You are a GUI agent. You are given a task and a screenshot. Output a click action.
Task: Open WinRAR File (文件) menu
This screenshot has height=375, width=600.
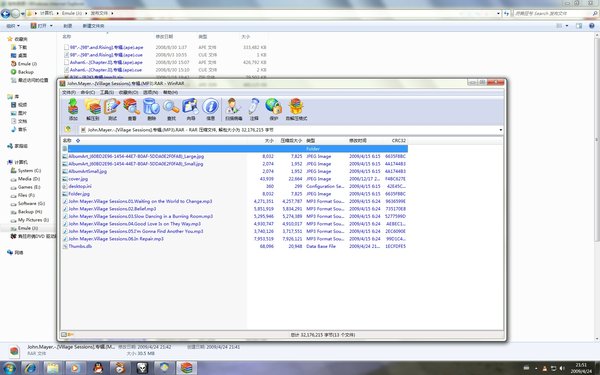tap(69, 93)
